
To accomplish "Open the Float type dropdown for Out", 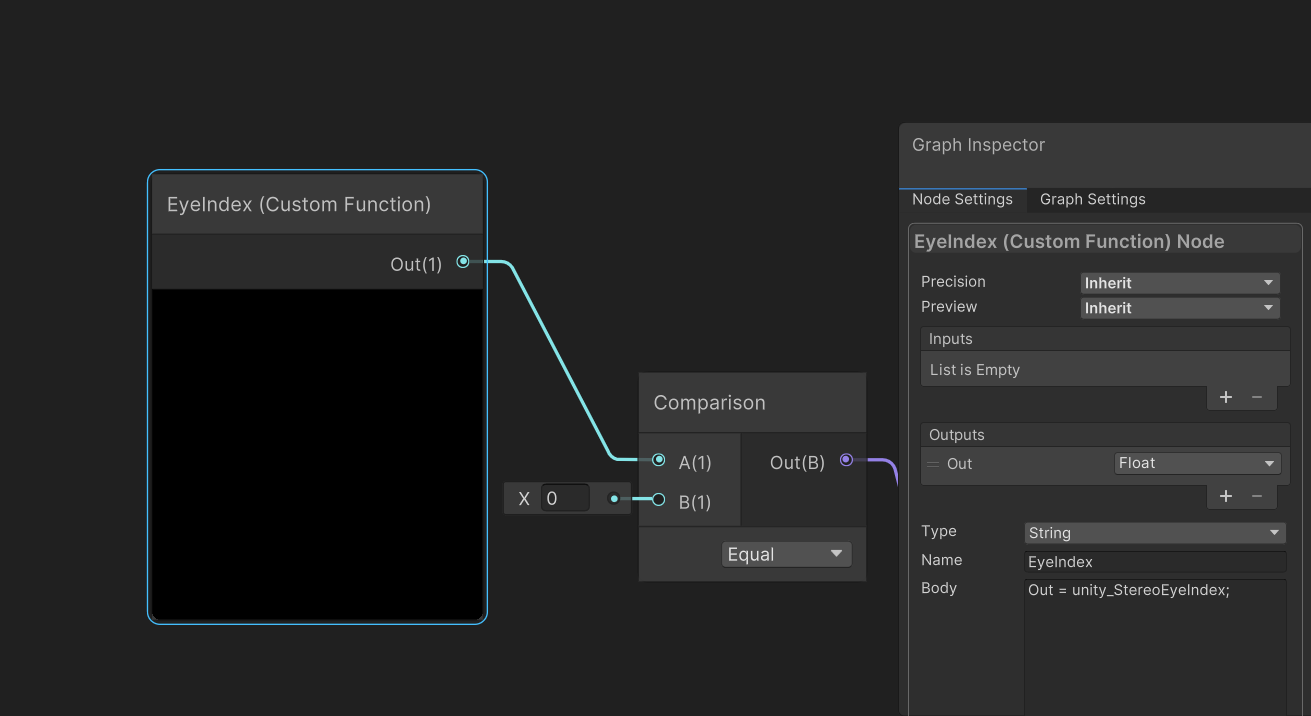I will (x=1197, y=463).
